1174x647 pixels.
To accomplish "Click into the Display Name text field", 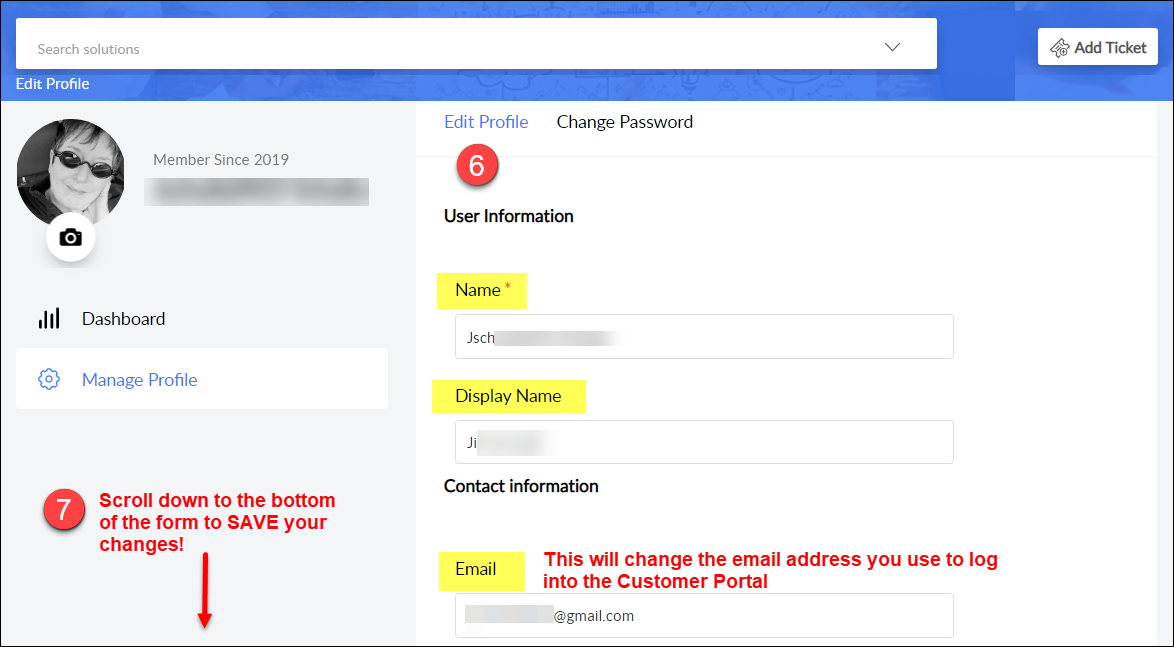I will [x=703, y=442].
